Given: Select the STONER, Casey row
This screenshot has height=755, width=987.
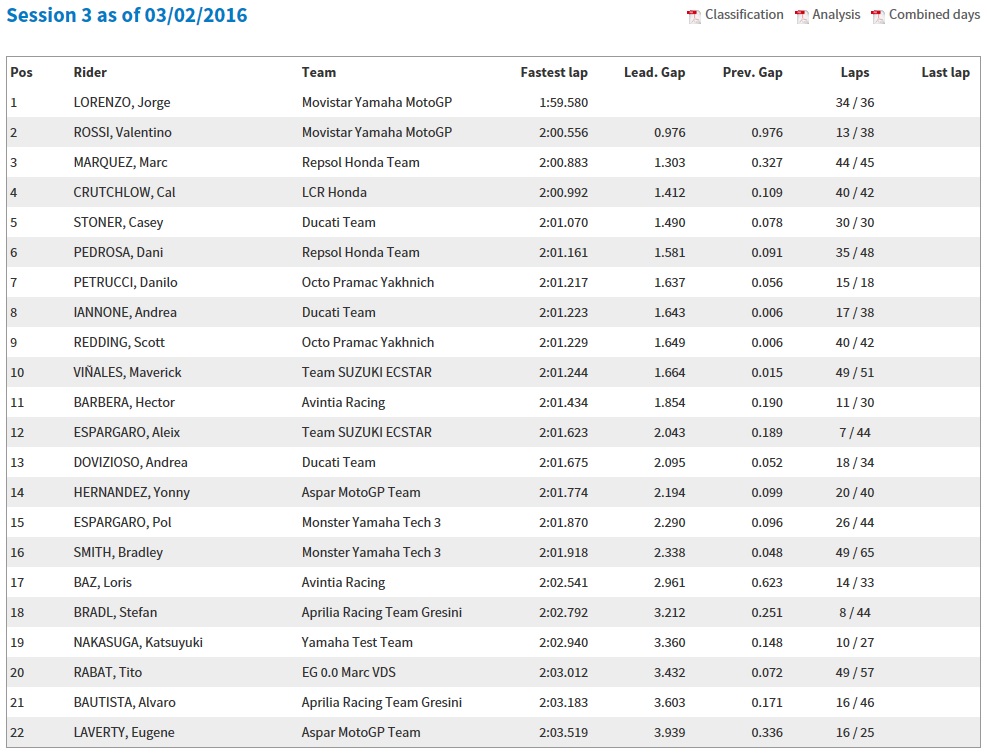Looking at the screenshot, I should (494, 222).
